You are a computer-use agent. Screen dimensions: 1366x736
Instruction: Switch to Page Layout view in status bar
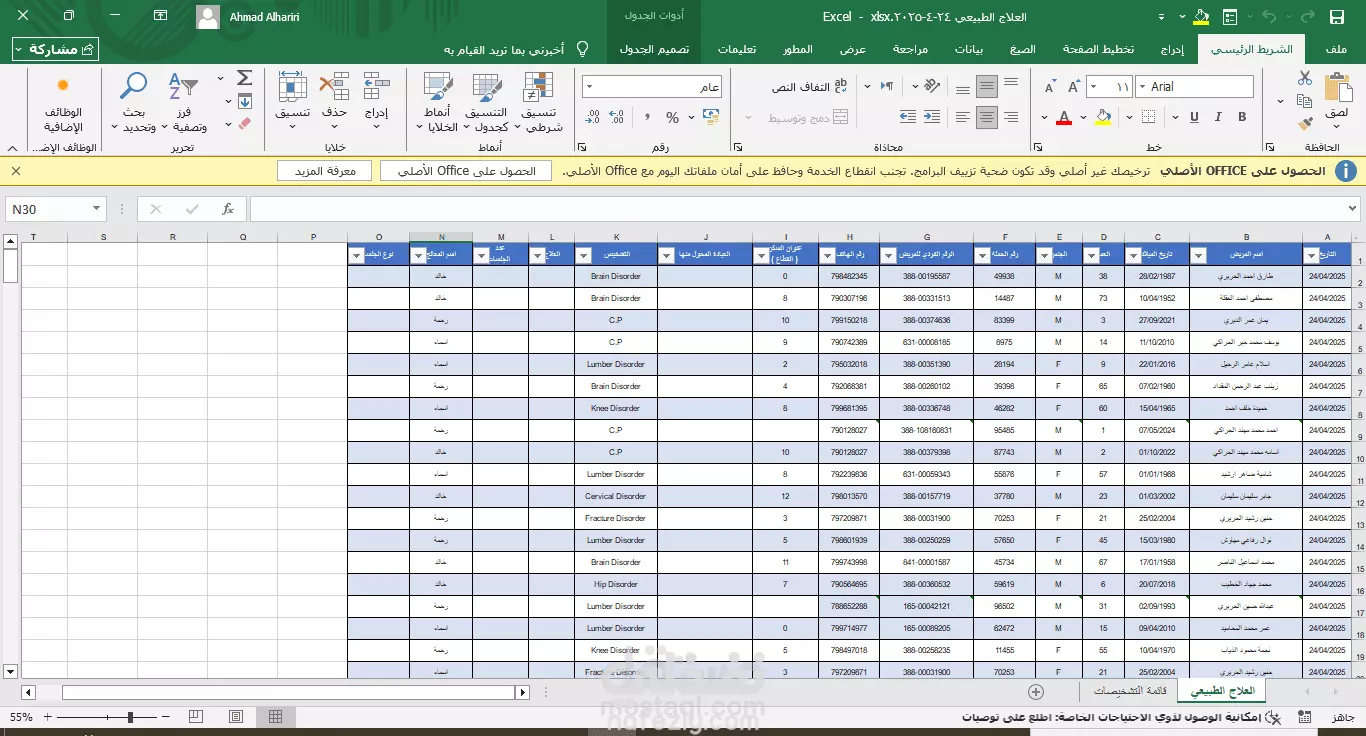click(236, 717)
